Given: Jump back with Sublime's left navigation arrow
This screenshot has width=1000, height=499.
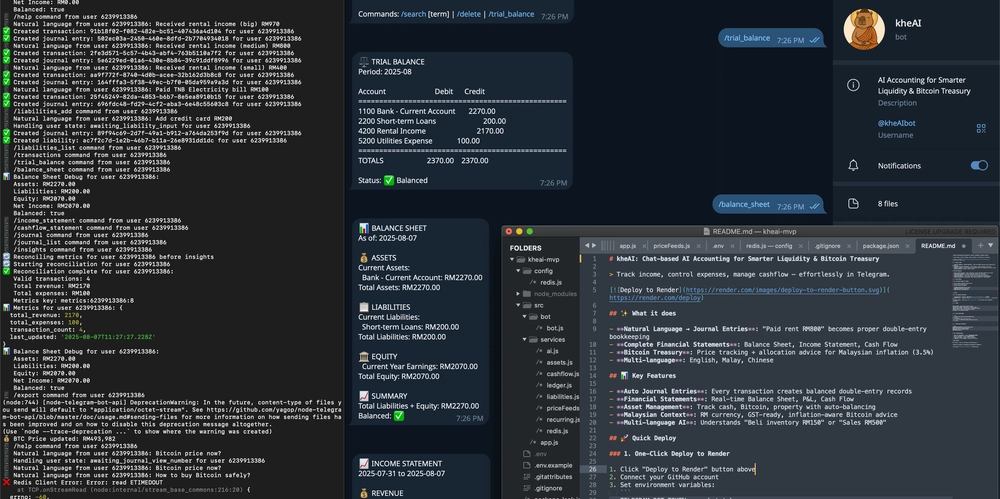Looking at the screenshot, I should click(x=587, y=245).
